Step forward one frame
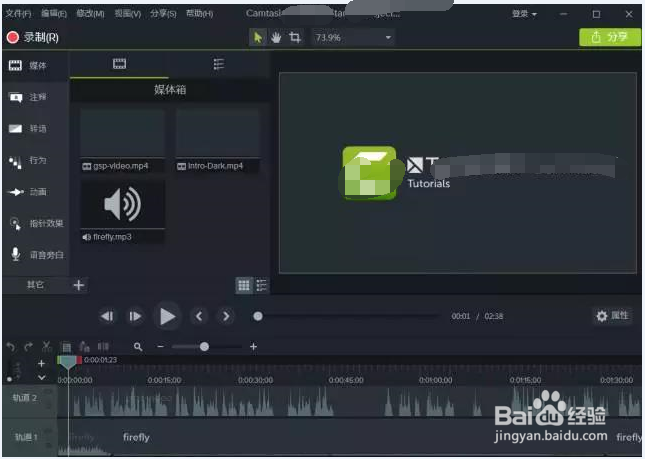645x459 pixels. 135,316
